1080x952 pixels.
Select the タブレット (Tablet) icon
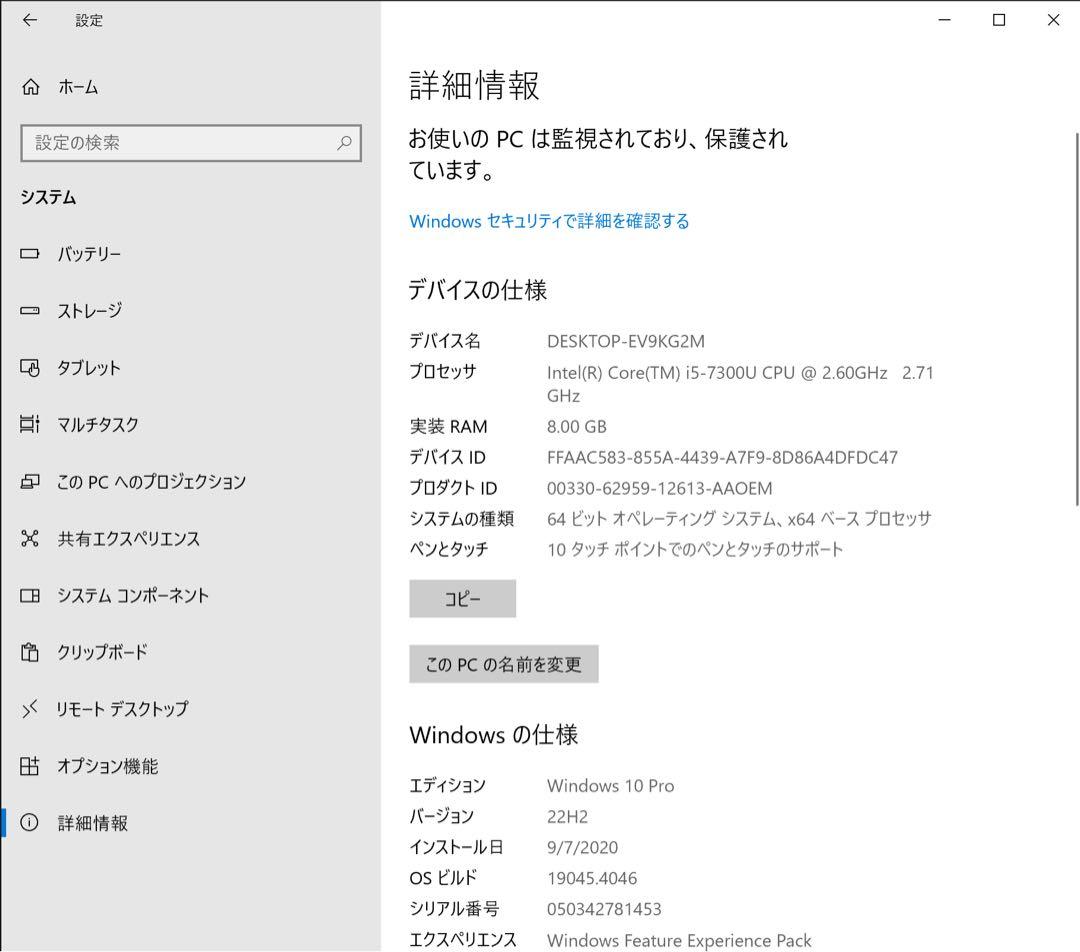tap(30, 368)
